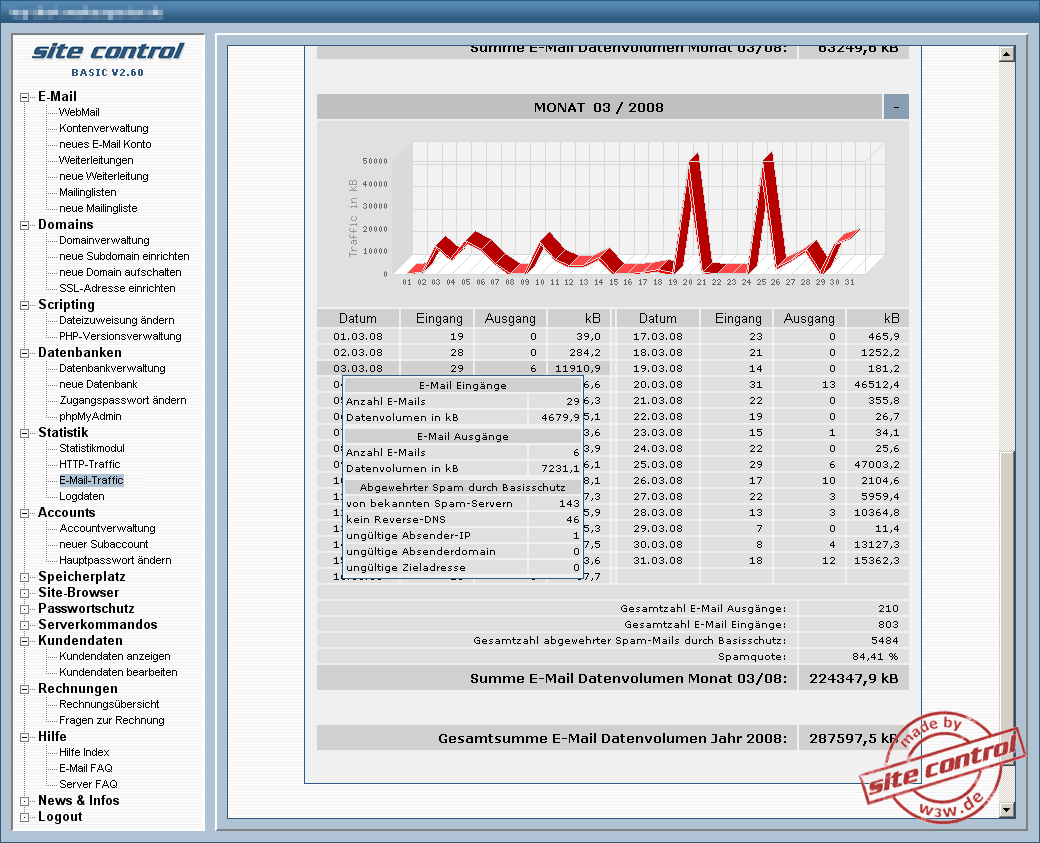Collapse the Statistik tree section

[25, 433]
